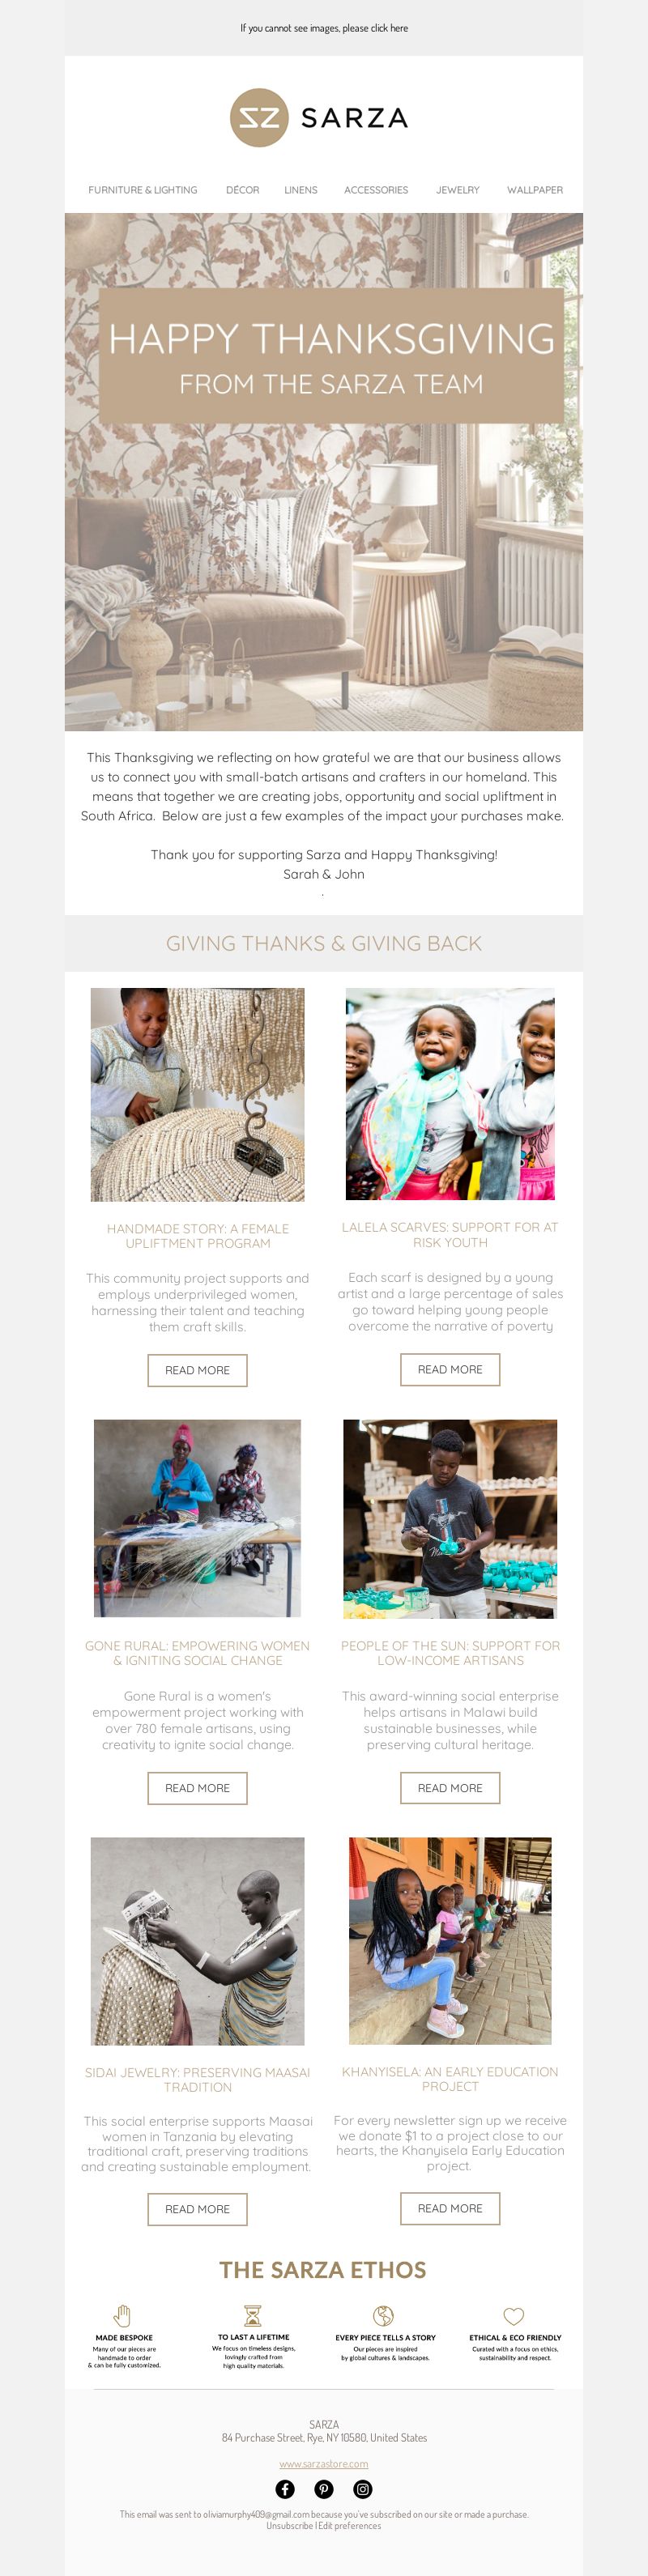
Task: Open the www.sarzastore.com link
Action: [x=324, y=2464]
